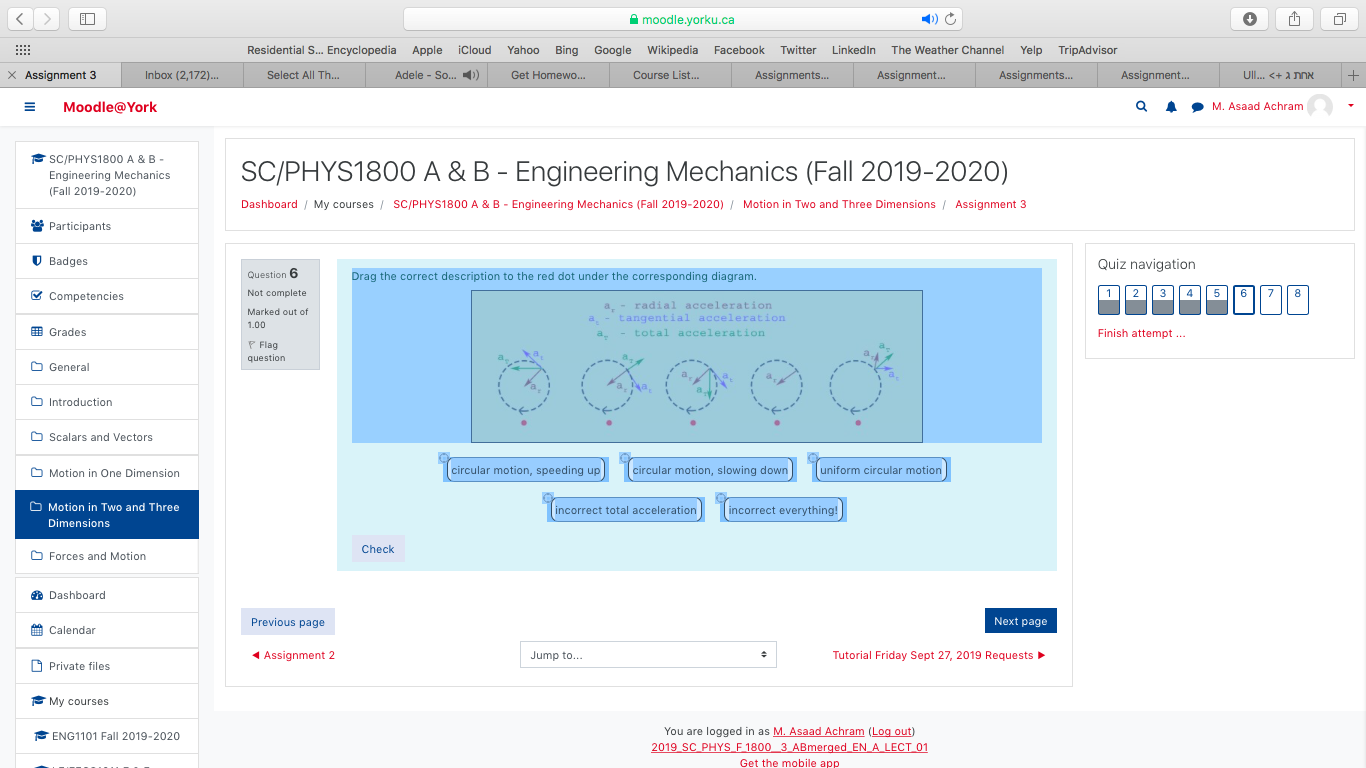Go forward with Safari forward arrow
The image size is (1366, 768).
coord(47,19)
